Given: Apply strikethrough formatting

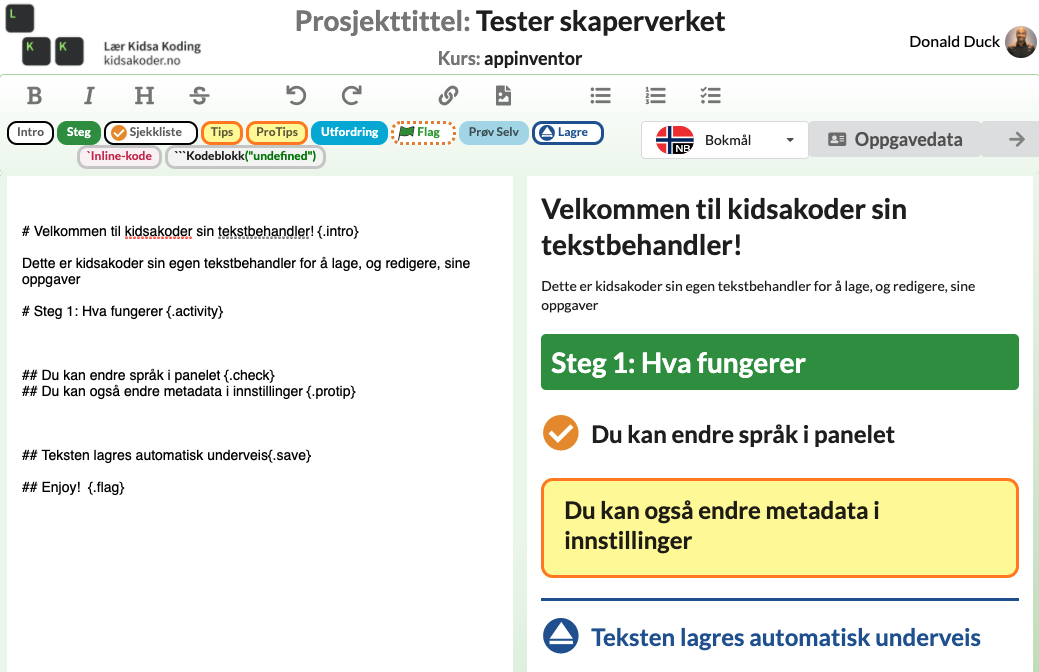Looking at the screenshot, I should point(199,95).
